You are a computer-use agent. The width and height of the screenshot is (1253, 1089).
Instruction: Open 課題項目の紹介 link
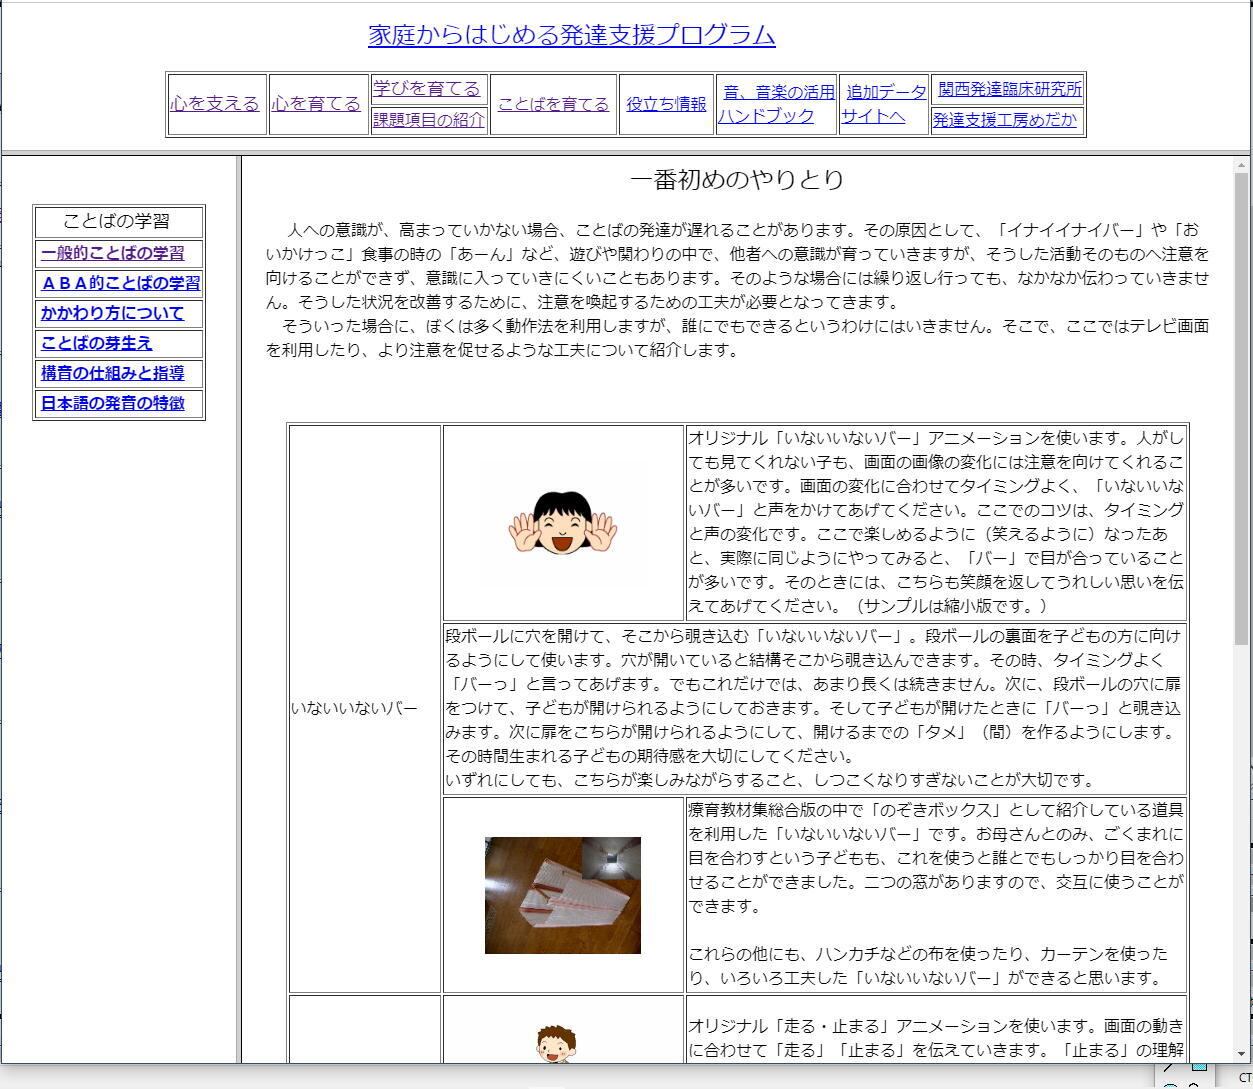[x=428, y=120]
